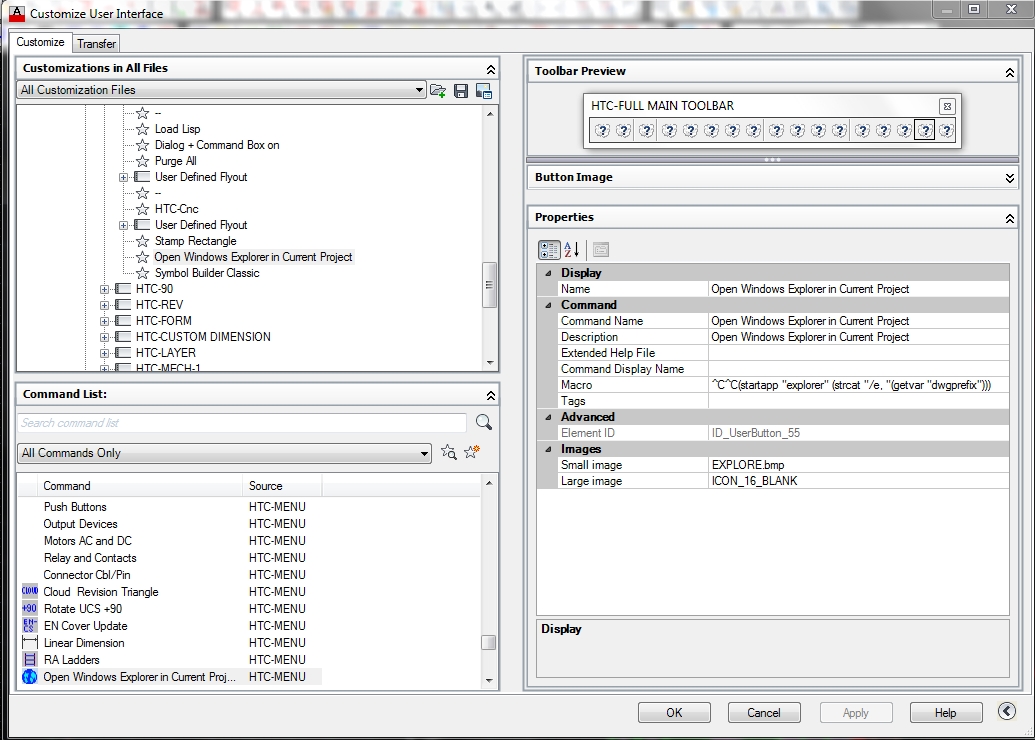Click the Search command list field

[242, 422]
